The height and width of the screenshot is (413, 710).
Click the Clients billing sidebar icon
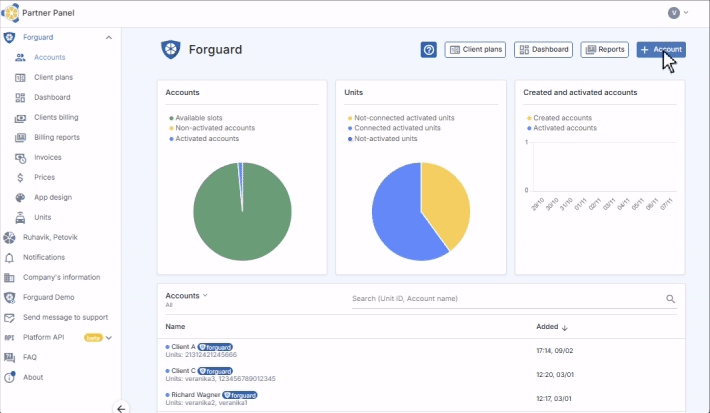tap(20, 118)
